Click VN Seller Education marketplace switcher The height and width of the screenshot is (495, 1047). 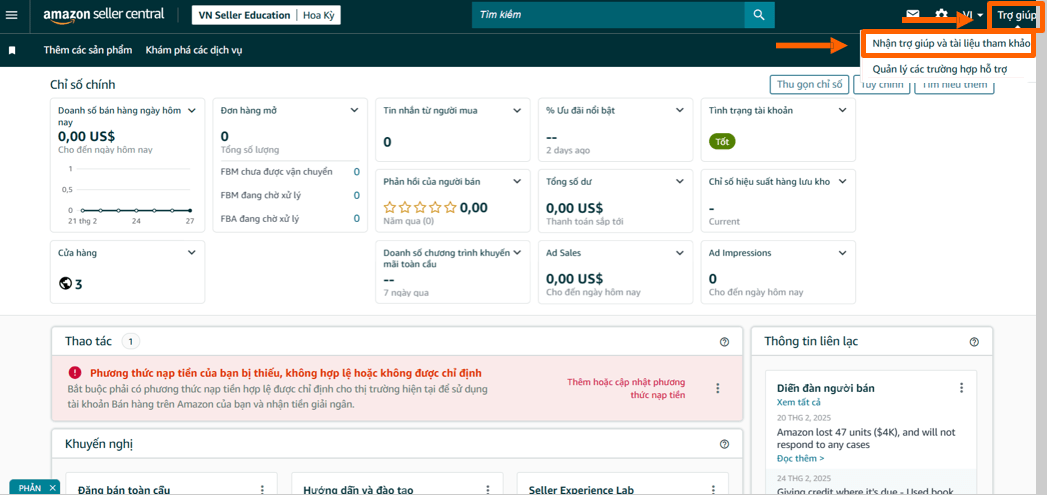coord(266,15)
